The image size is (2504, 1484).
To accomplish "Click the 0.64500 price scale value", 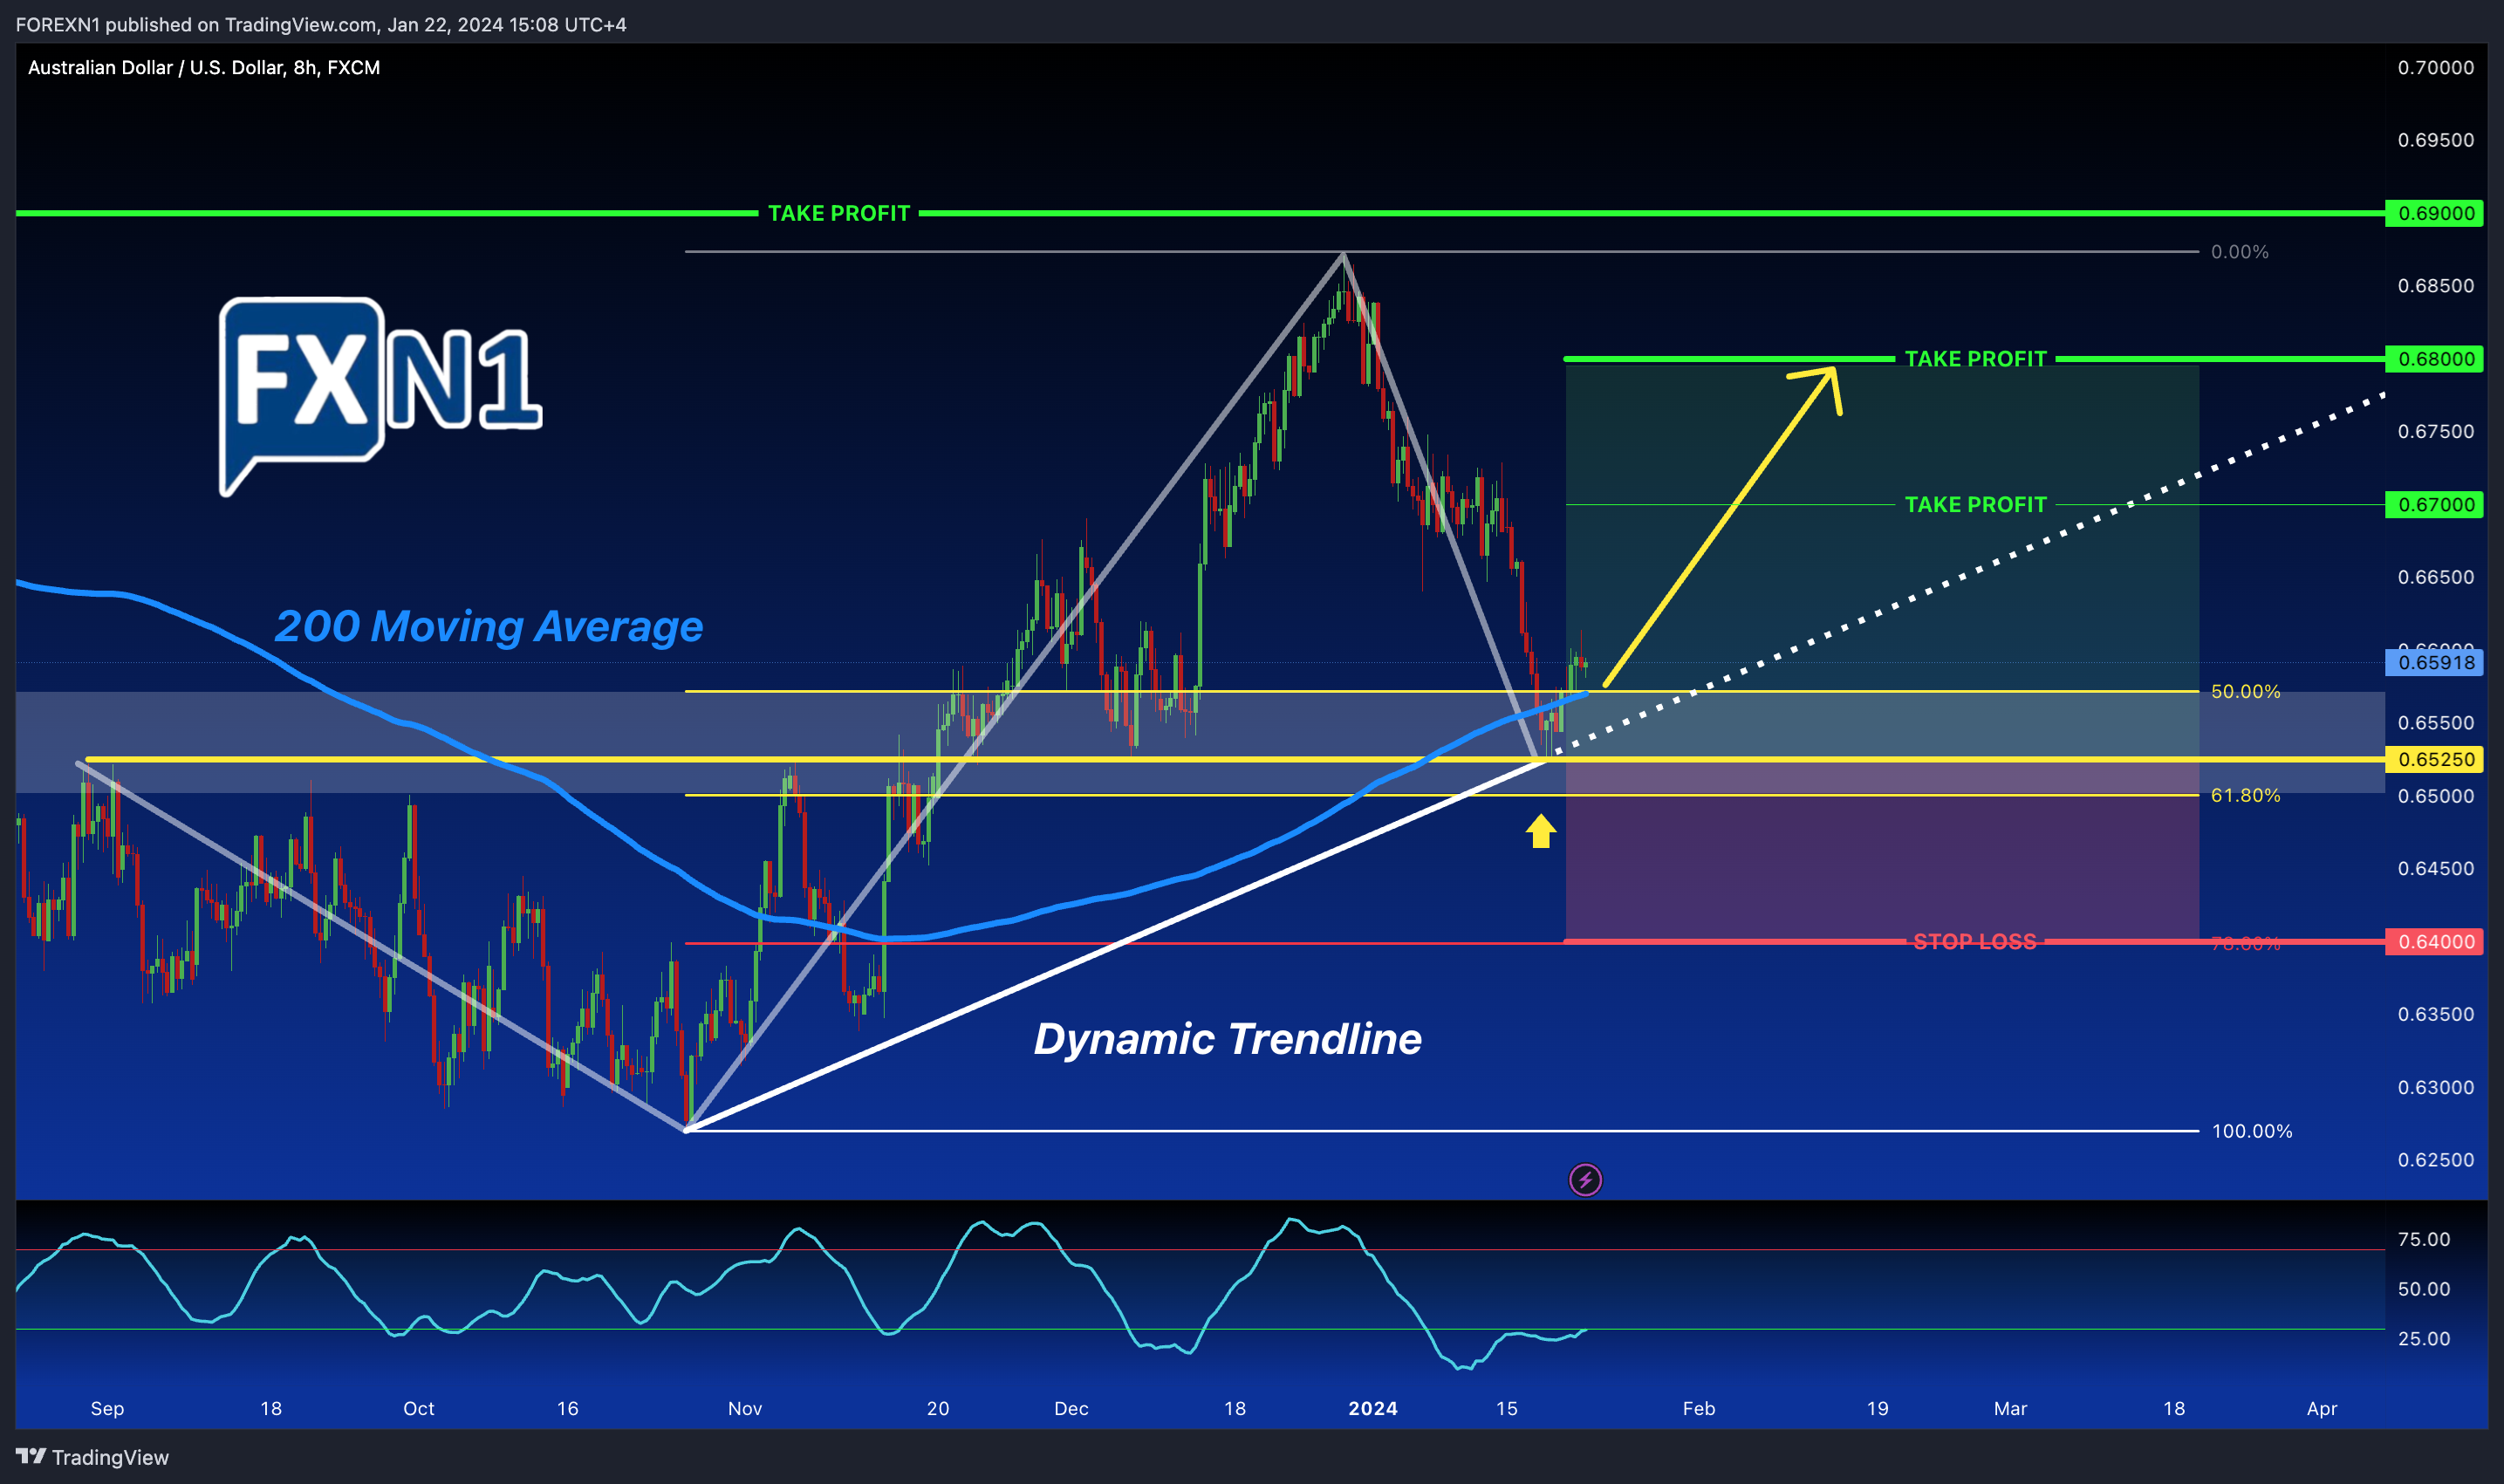I will point(2436,869).
